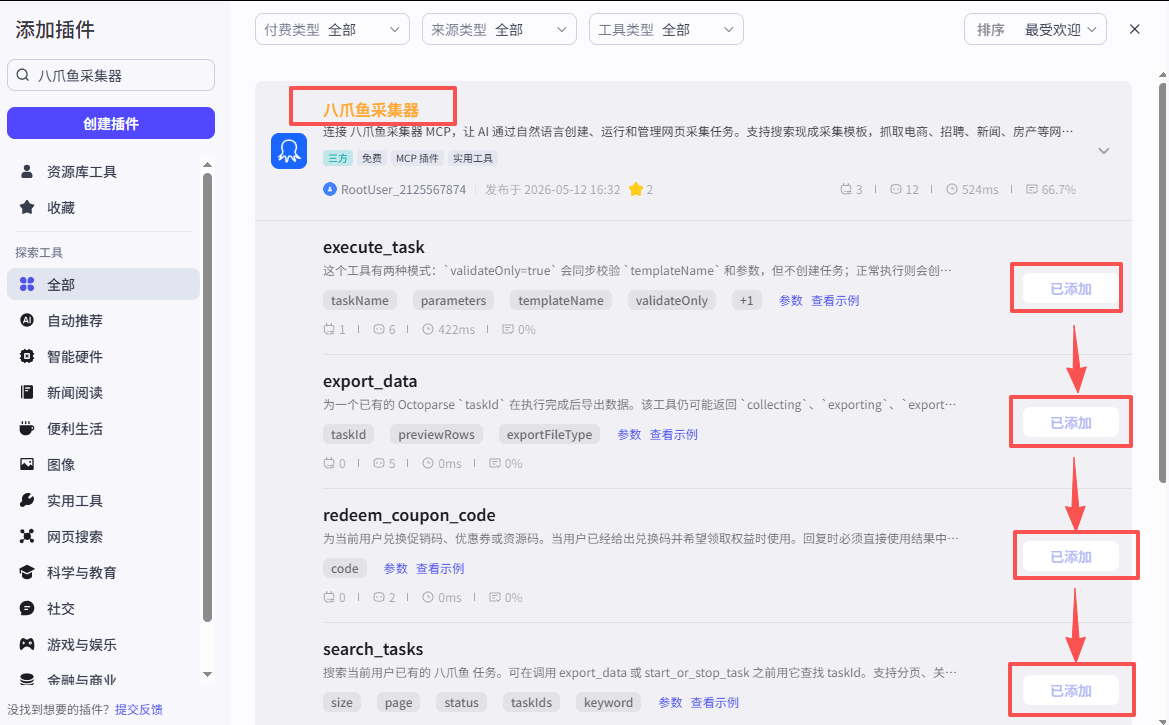1169x725 pixels.
Task: Click the 社交 chat bubble icon
Action: 27,609
